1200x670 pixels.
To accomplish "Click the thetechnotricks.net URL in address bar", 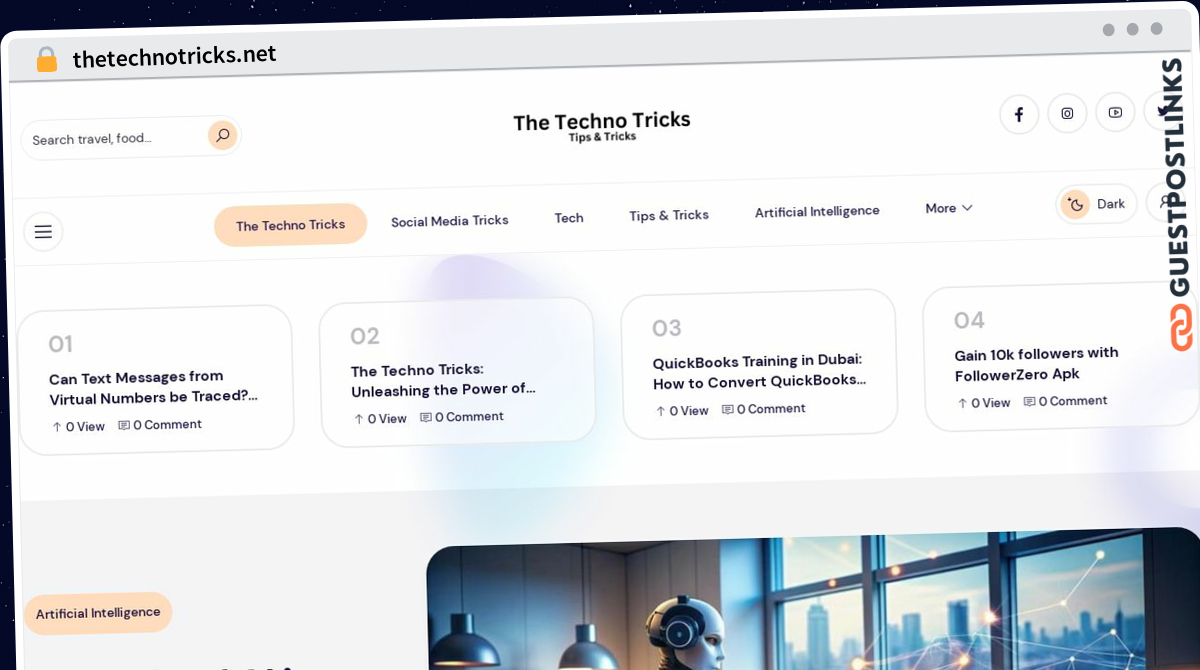I will tap(174, 57).
